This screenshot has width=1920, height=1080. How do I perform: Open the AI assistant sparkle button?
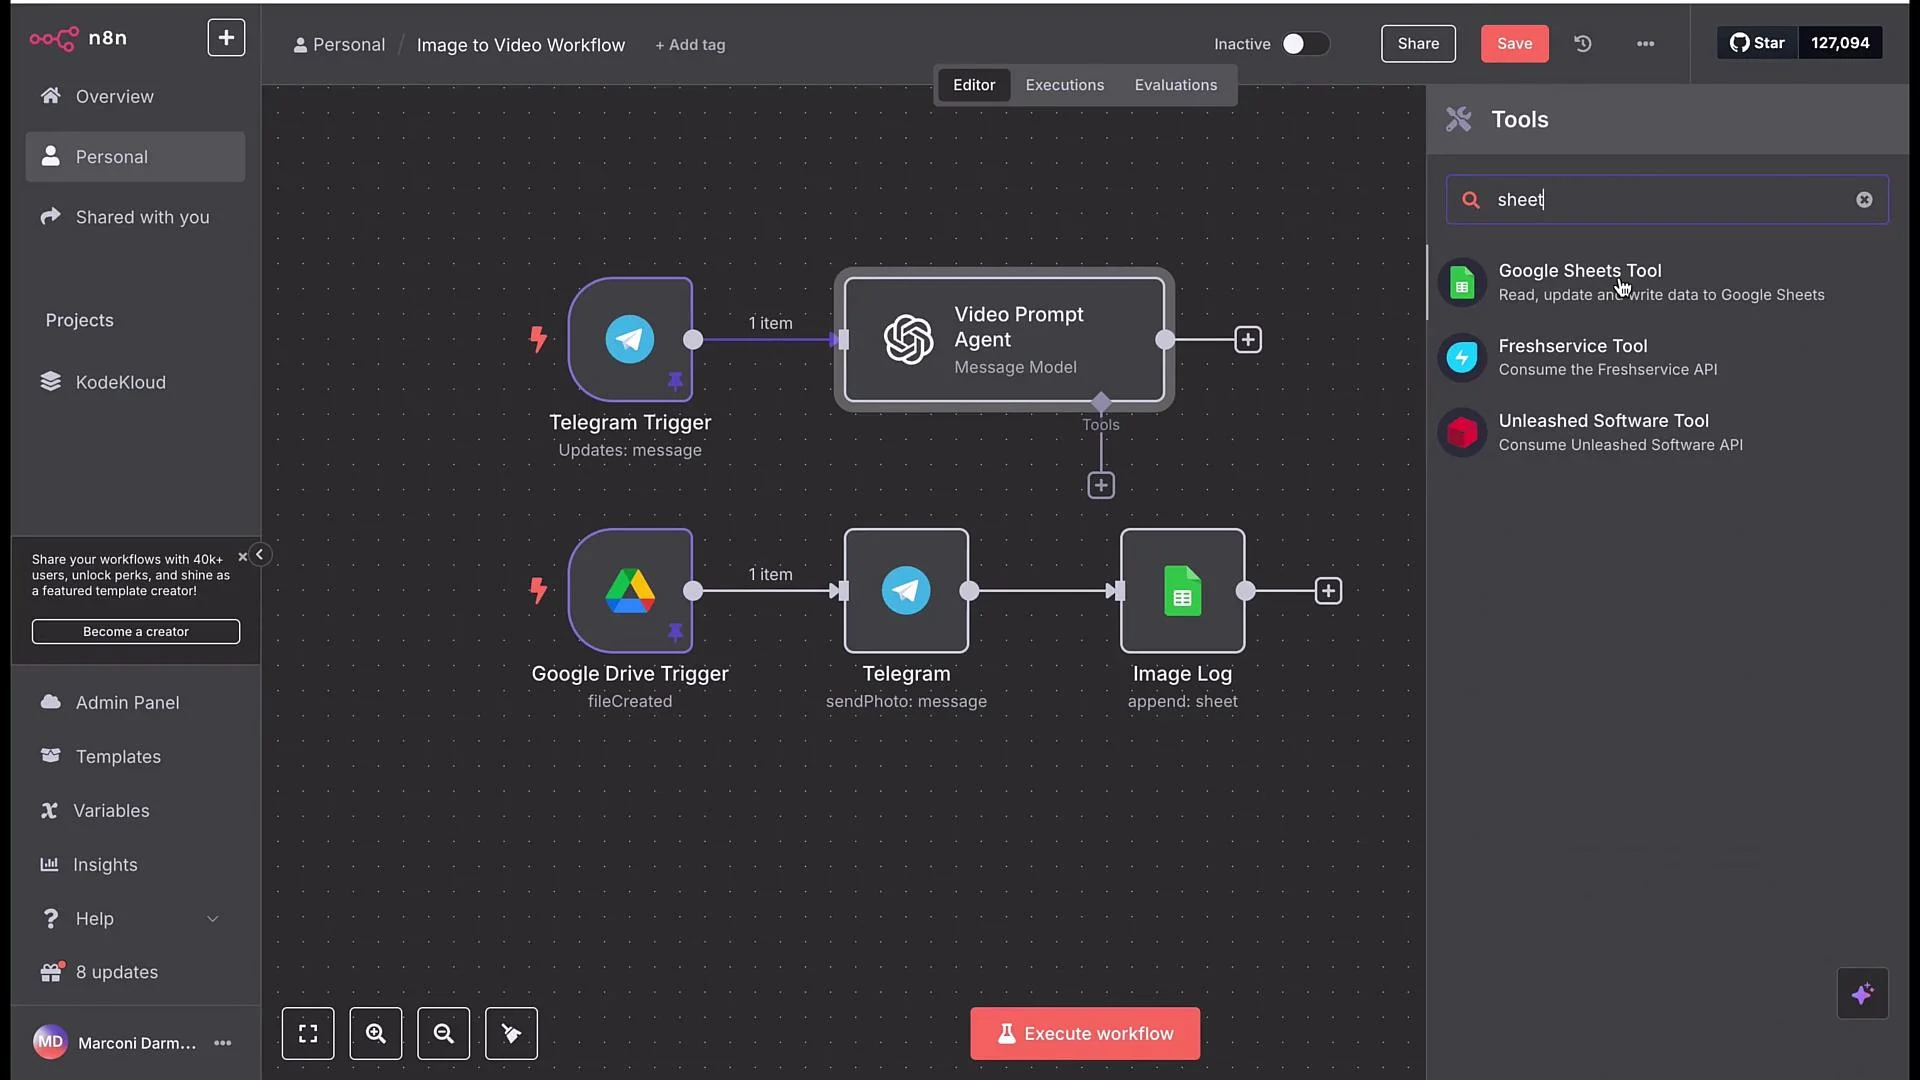1862,994
